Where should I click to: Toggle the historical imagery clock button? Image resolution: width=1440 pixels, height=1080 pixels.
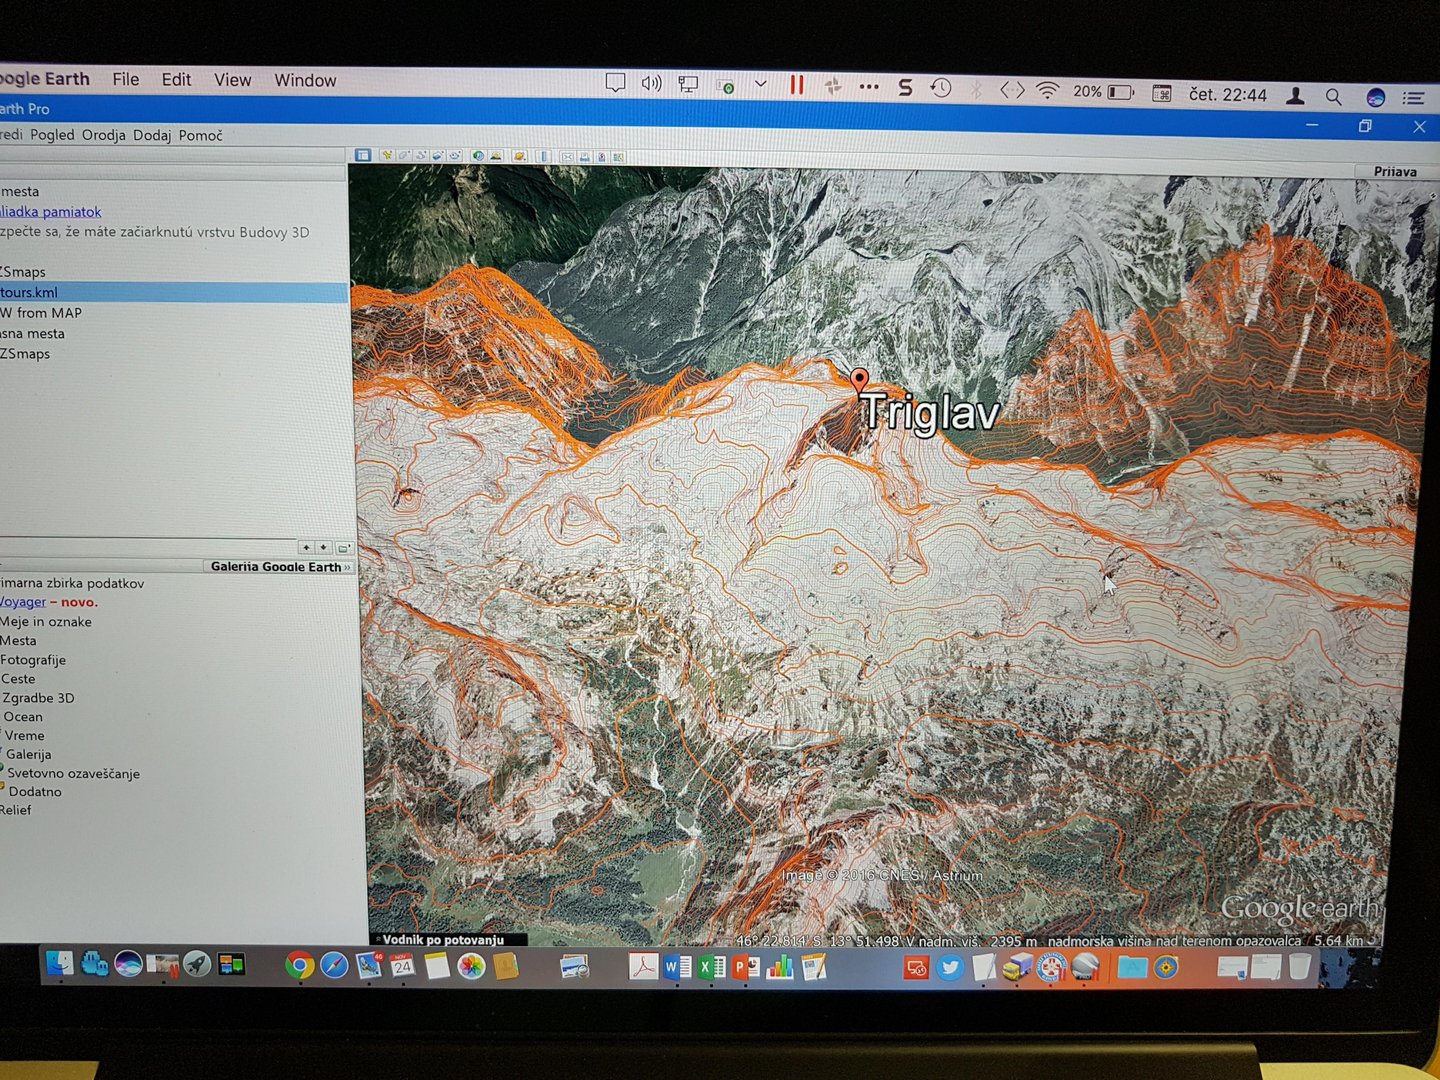(478, 156)
